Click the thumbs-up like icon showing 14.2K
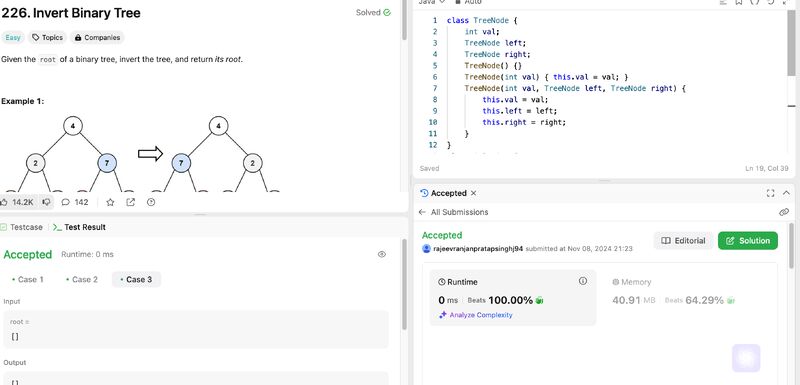 click(x=4, y=202)
